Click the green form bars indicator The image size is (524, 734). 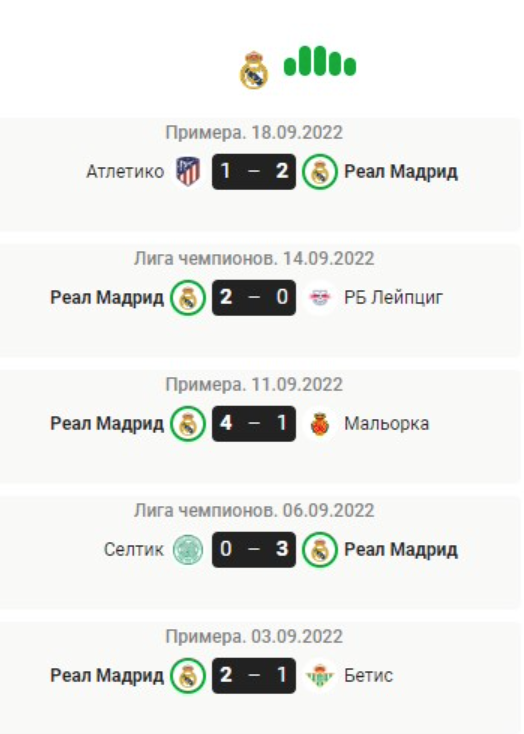pos(320,61)
